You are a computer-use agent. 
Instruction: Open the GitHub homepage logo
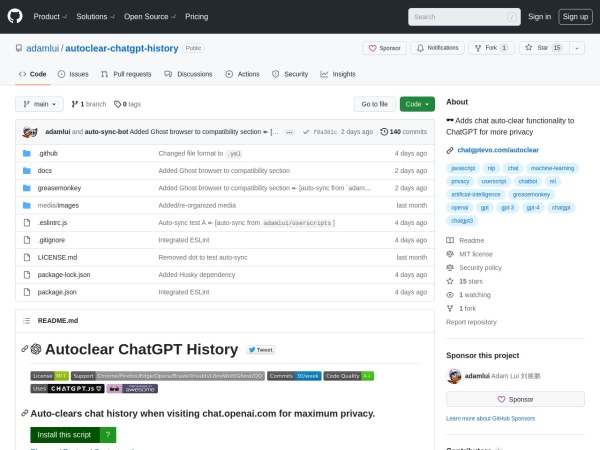15,16
